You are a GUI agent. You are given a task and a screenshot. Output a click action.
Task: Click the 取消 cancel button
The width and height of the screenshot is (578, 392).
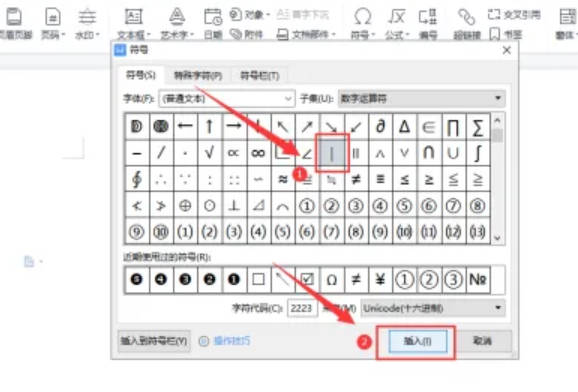tap(483, 341)
